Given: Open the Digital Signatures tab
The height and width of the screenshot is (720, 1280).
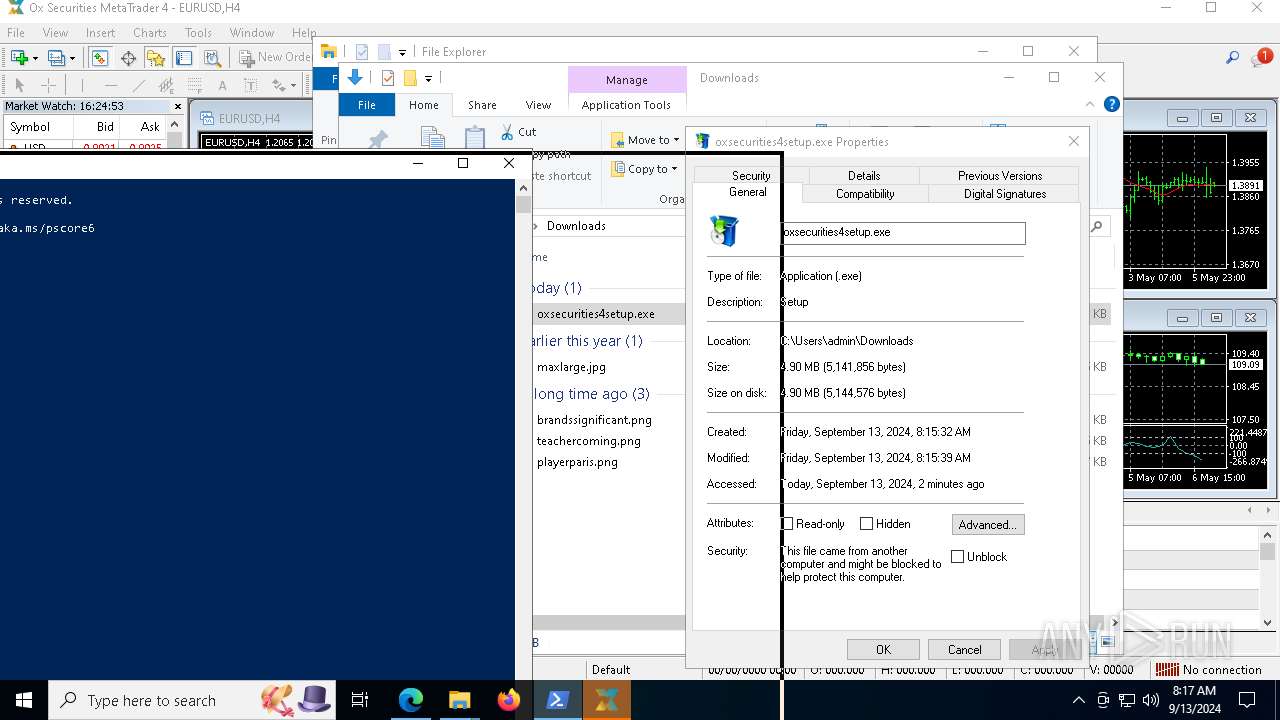Looking at the screenshot, I should [x=1005, y=194].
